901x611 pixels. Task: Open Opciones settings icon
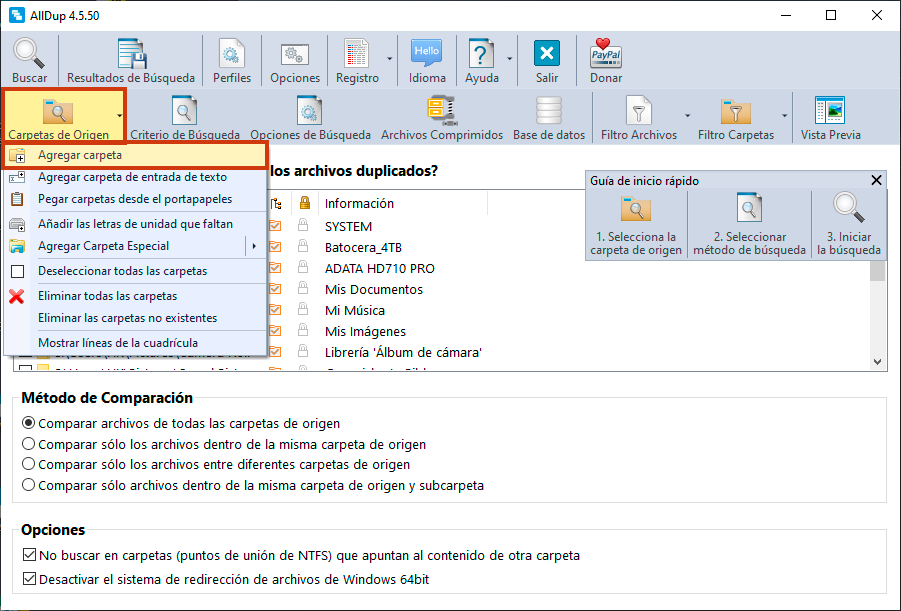(295, 55)
